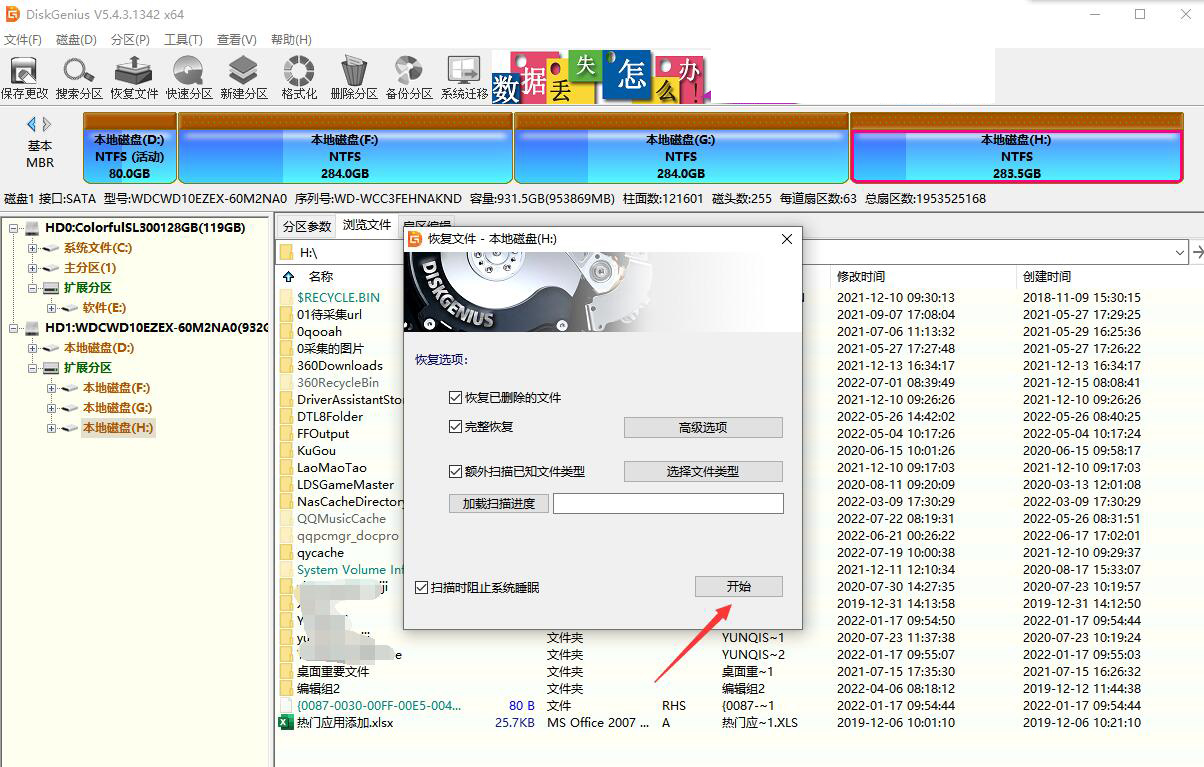The width and height of the screenshot is (1204, 767).
Task: Uncheck 恢复已删除的文件 checkbox
Action: click(456, 398)
